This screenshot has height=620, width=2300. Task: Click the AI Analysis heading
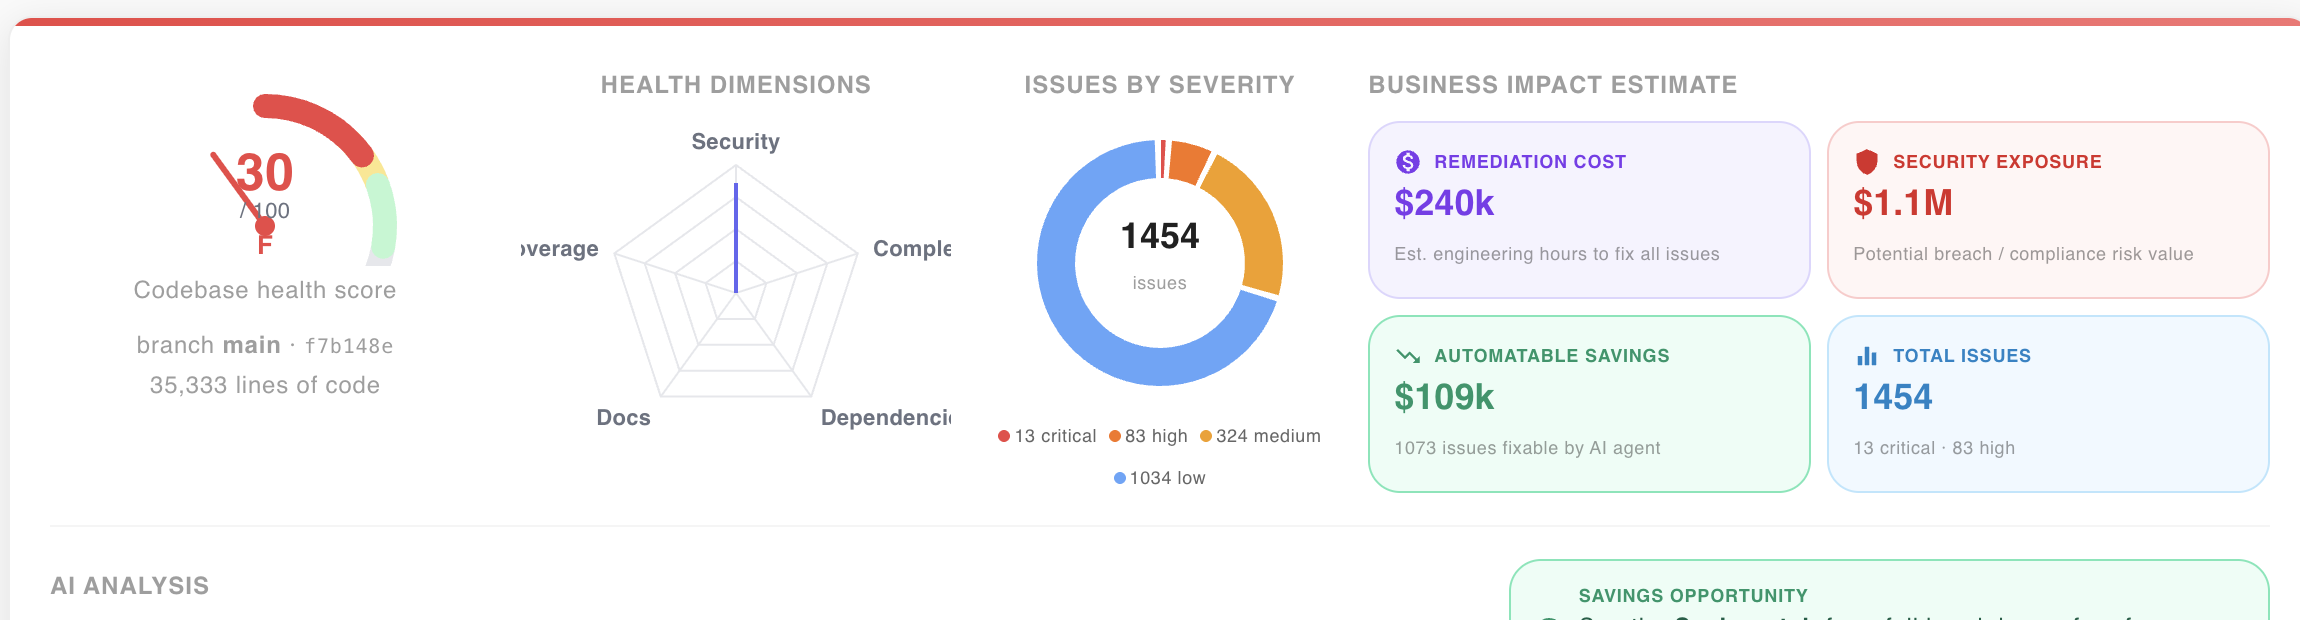[130, 586]
